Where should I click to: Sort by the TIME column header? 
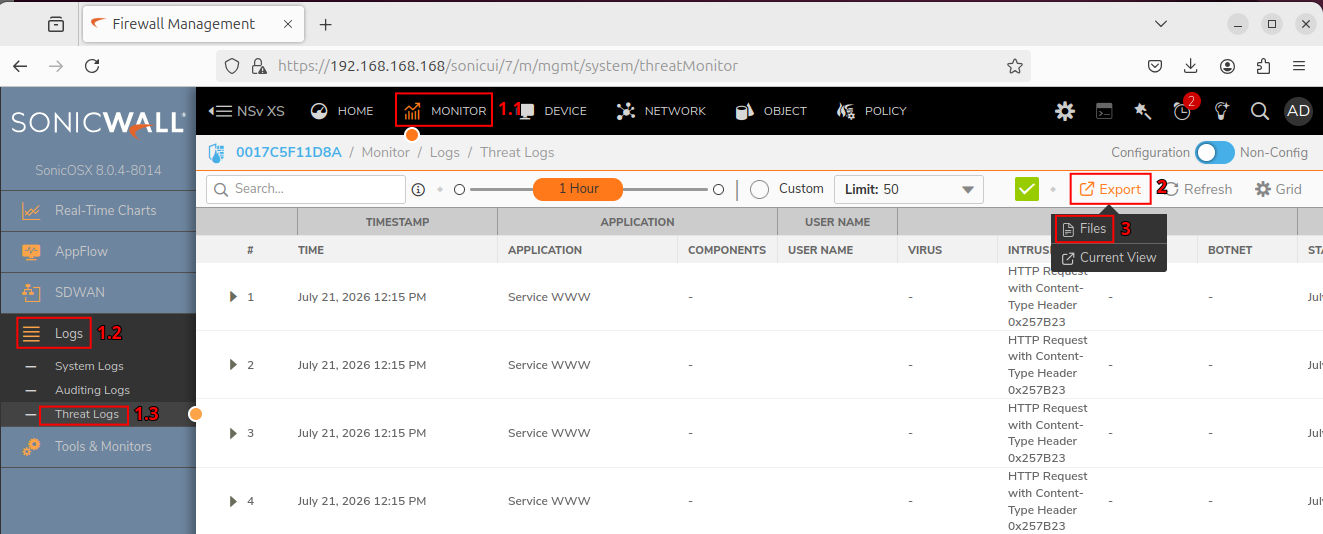click(x=311, y=250)
